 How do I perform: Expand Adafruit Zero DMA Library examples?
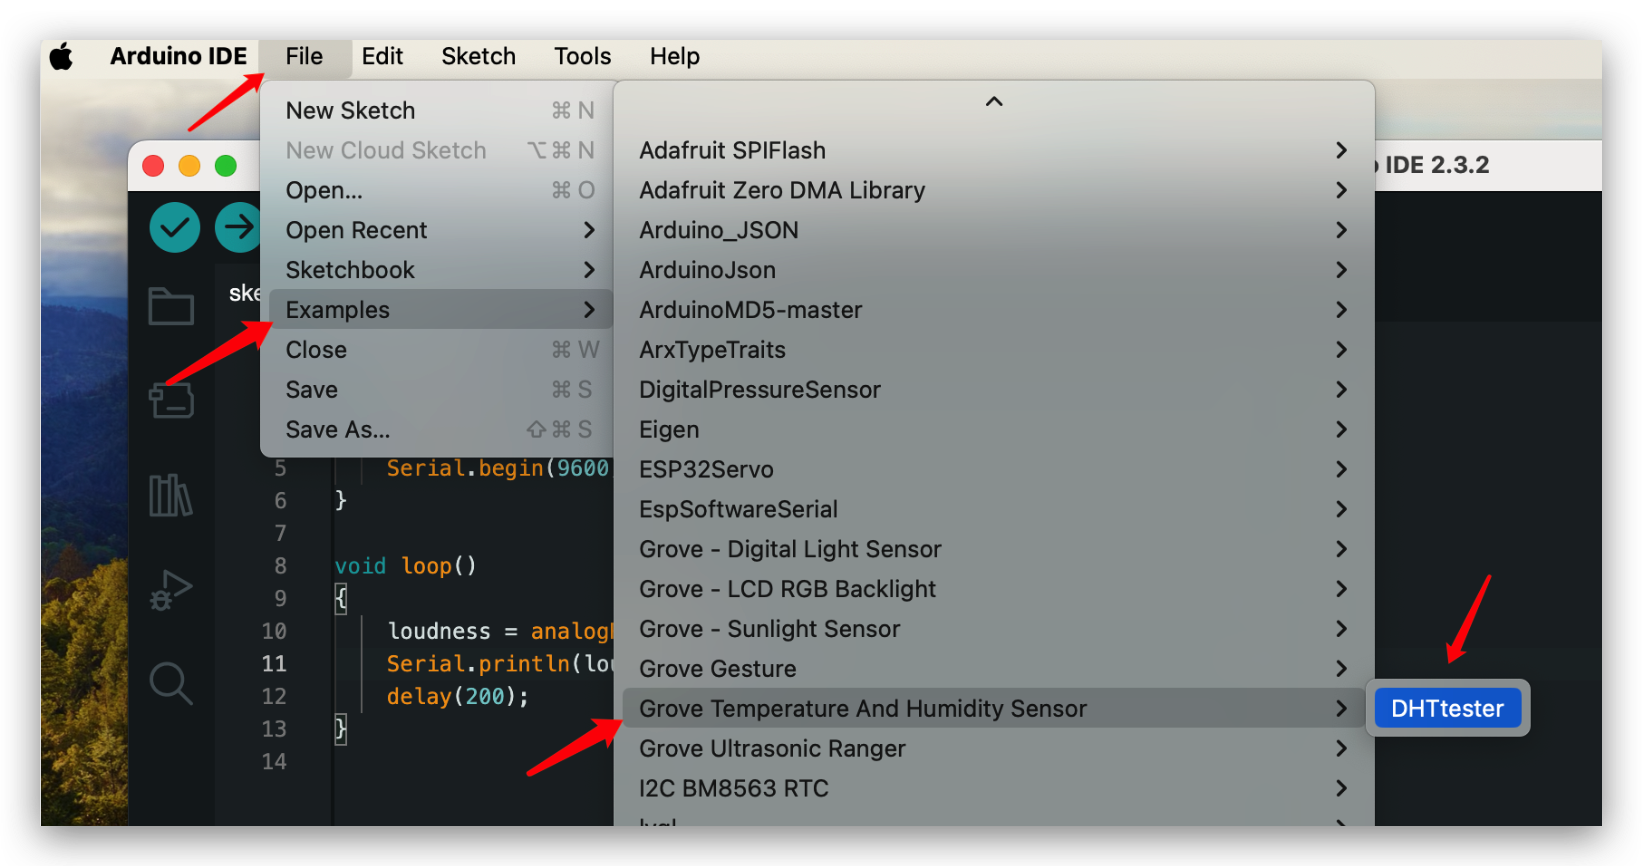(994, 190)
